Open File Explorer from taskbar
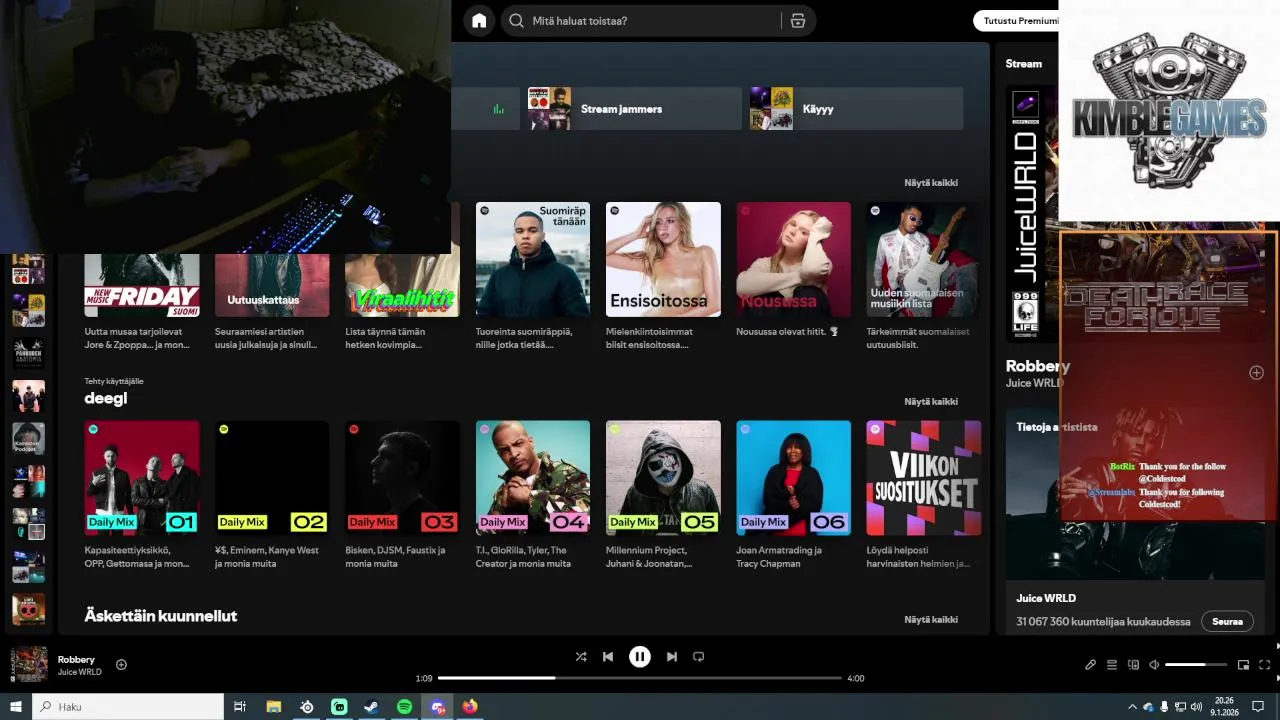The height and width of the screenshot is (720, 1280). (273, 707)
